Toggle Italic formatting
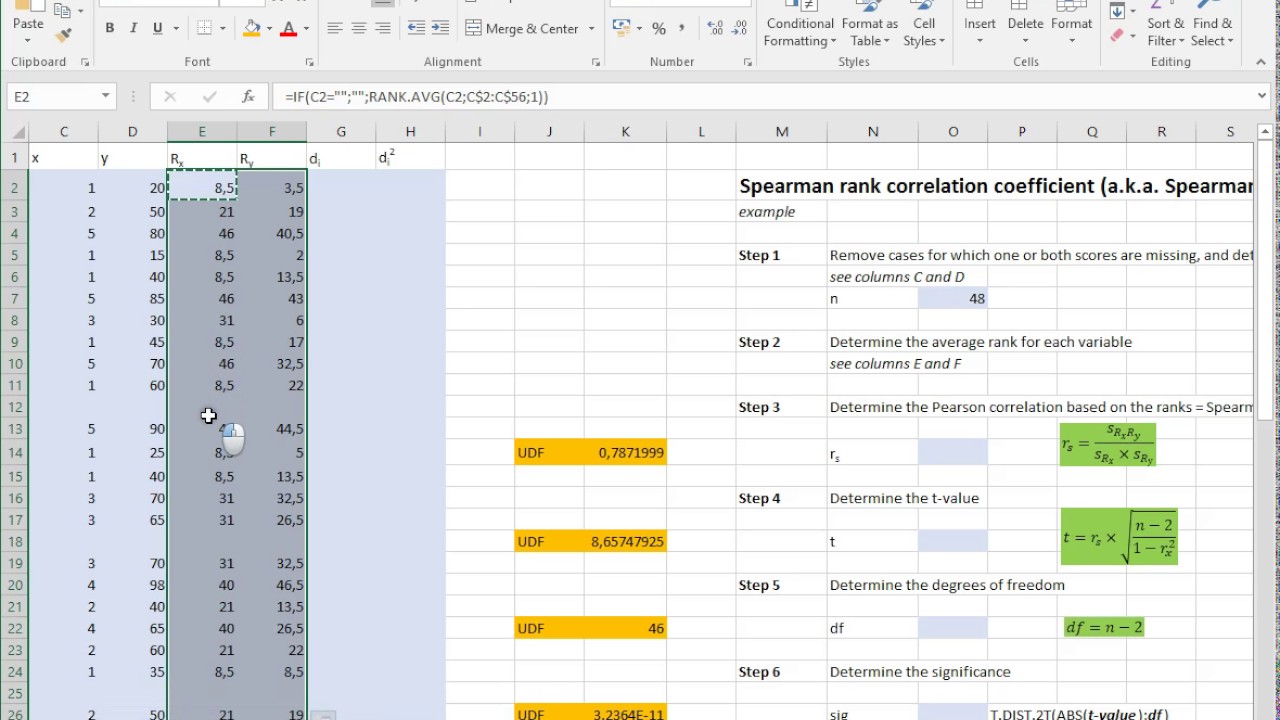 [133, 29]
